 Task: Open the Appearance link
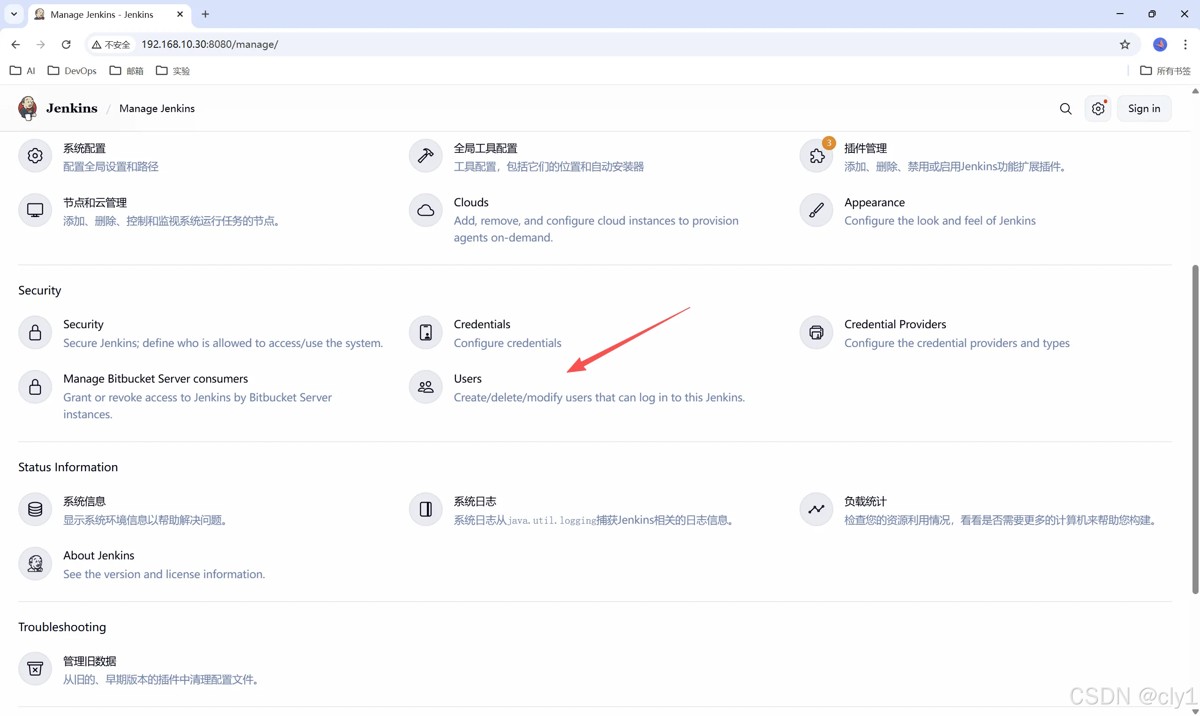(874, 202)
